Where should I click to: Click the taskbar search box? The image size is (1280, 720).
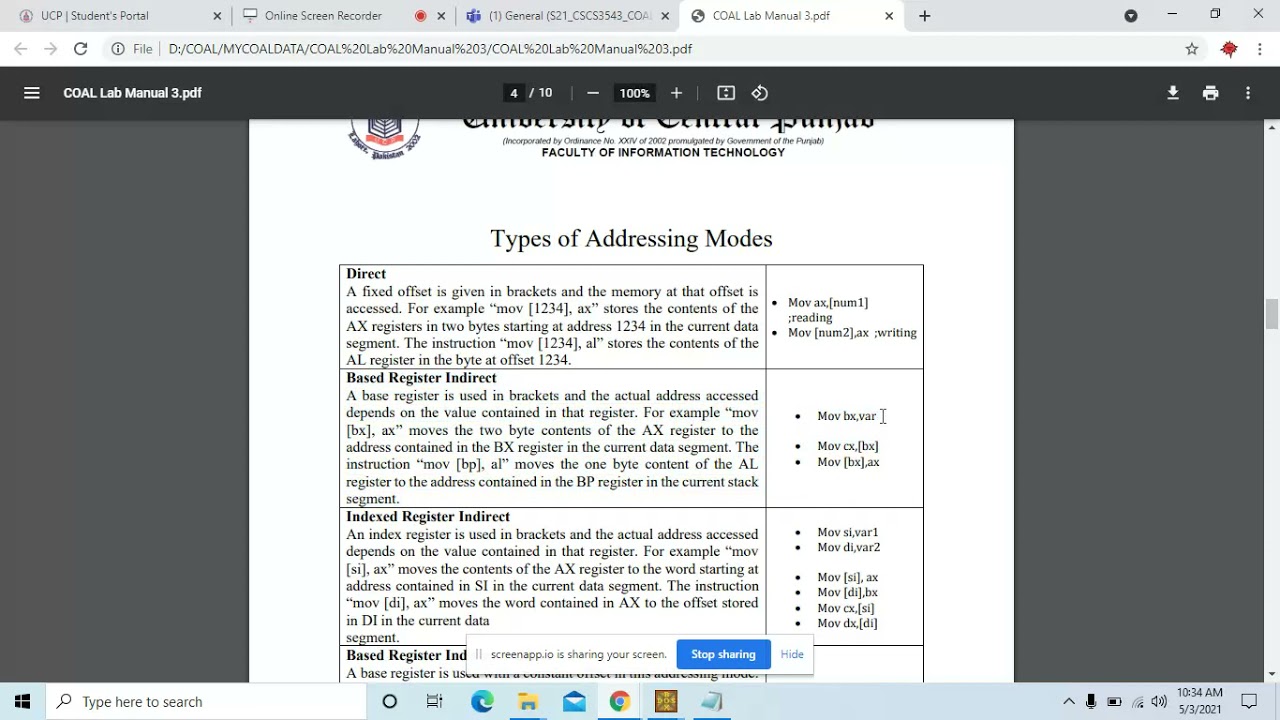click(207, 702)
